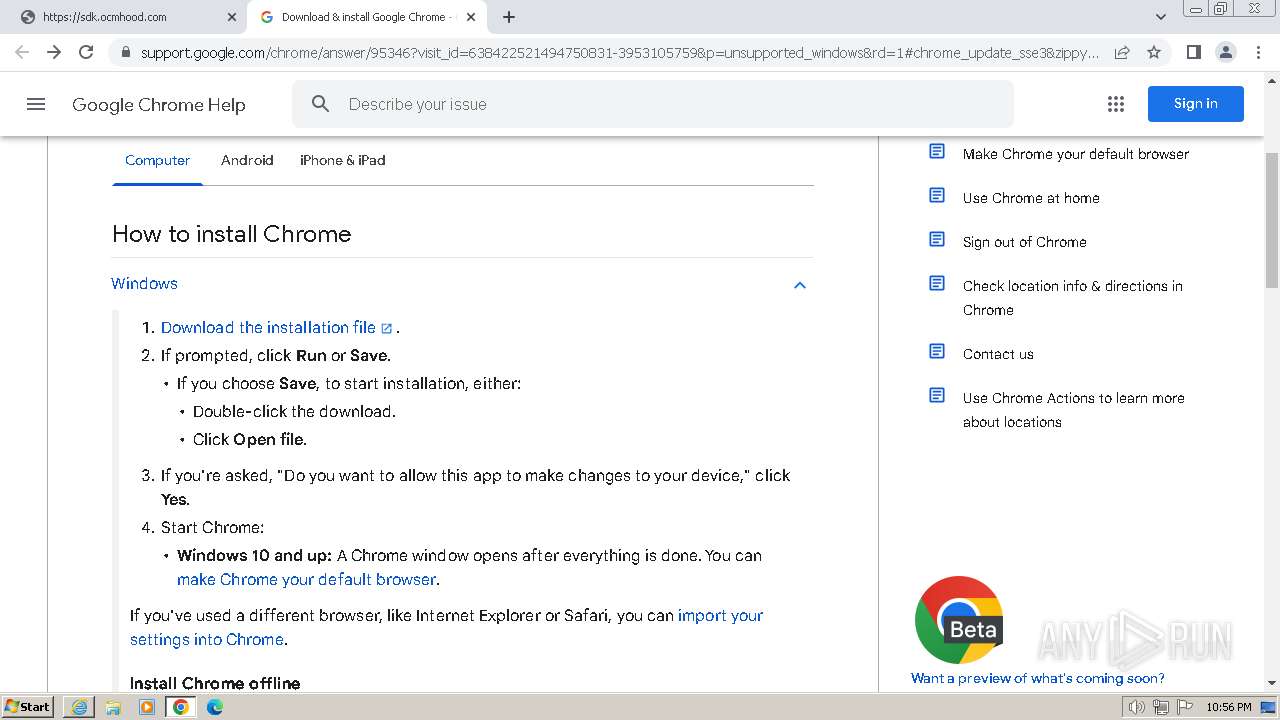Open the Google apps grid

(1116, 104)
